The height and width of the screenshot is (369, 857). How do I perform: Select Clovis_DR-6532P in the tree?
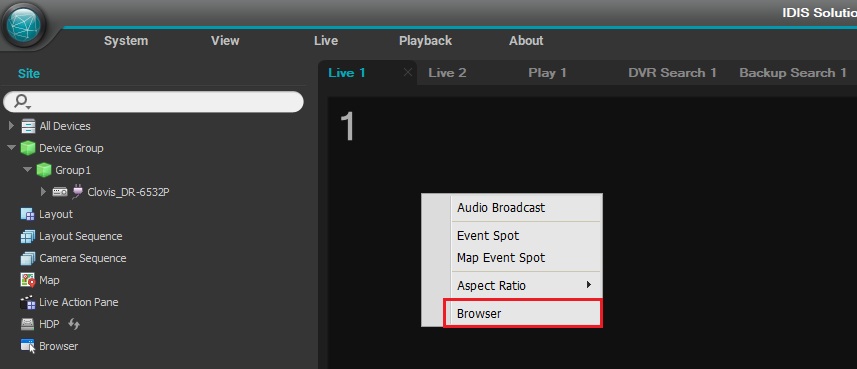point(128,192)
